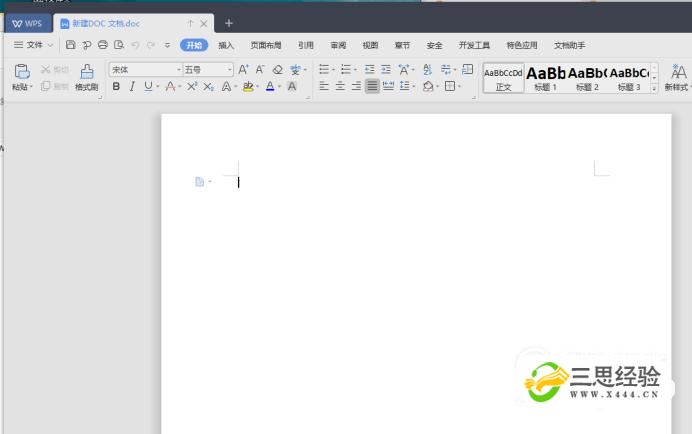692x434 pixels.
Task: Select the 正文 body text style
Action: pos(503,77)
